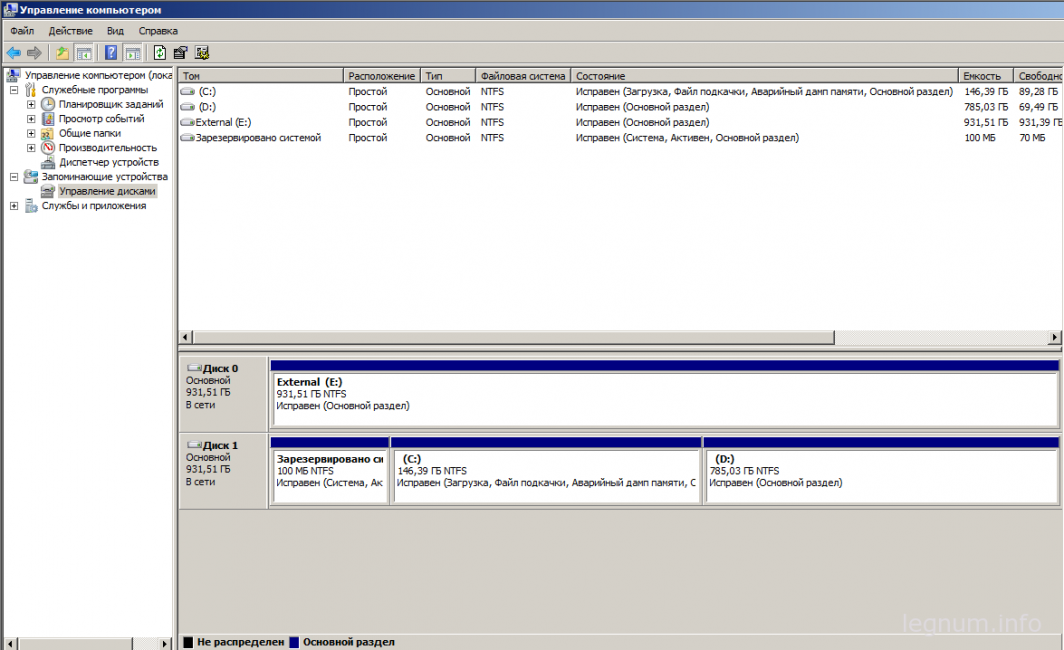Click the 785,03 ГБ capacity cell in the list
1064x650 pixels.
click(986, 107)
